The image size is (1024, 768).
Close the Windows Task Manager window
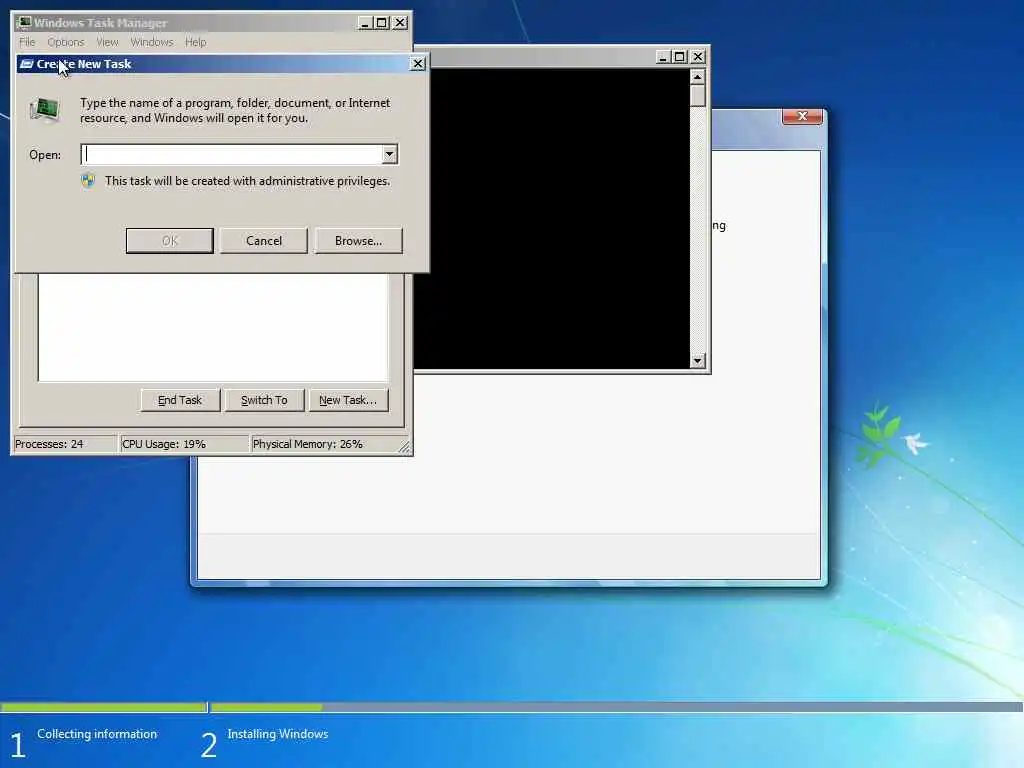pos(400,23)
